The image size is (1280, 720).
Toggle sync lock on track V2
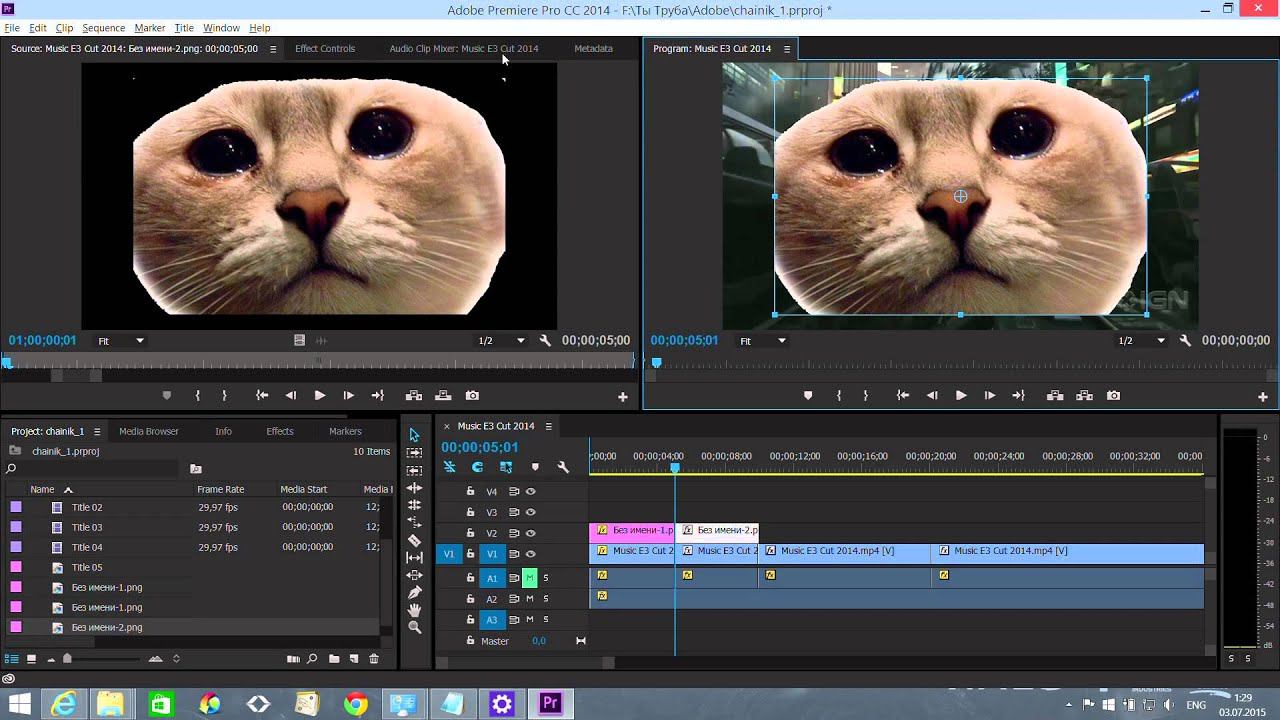514,533
